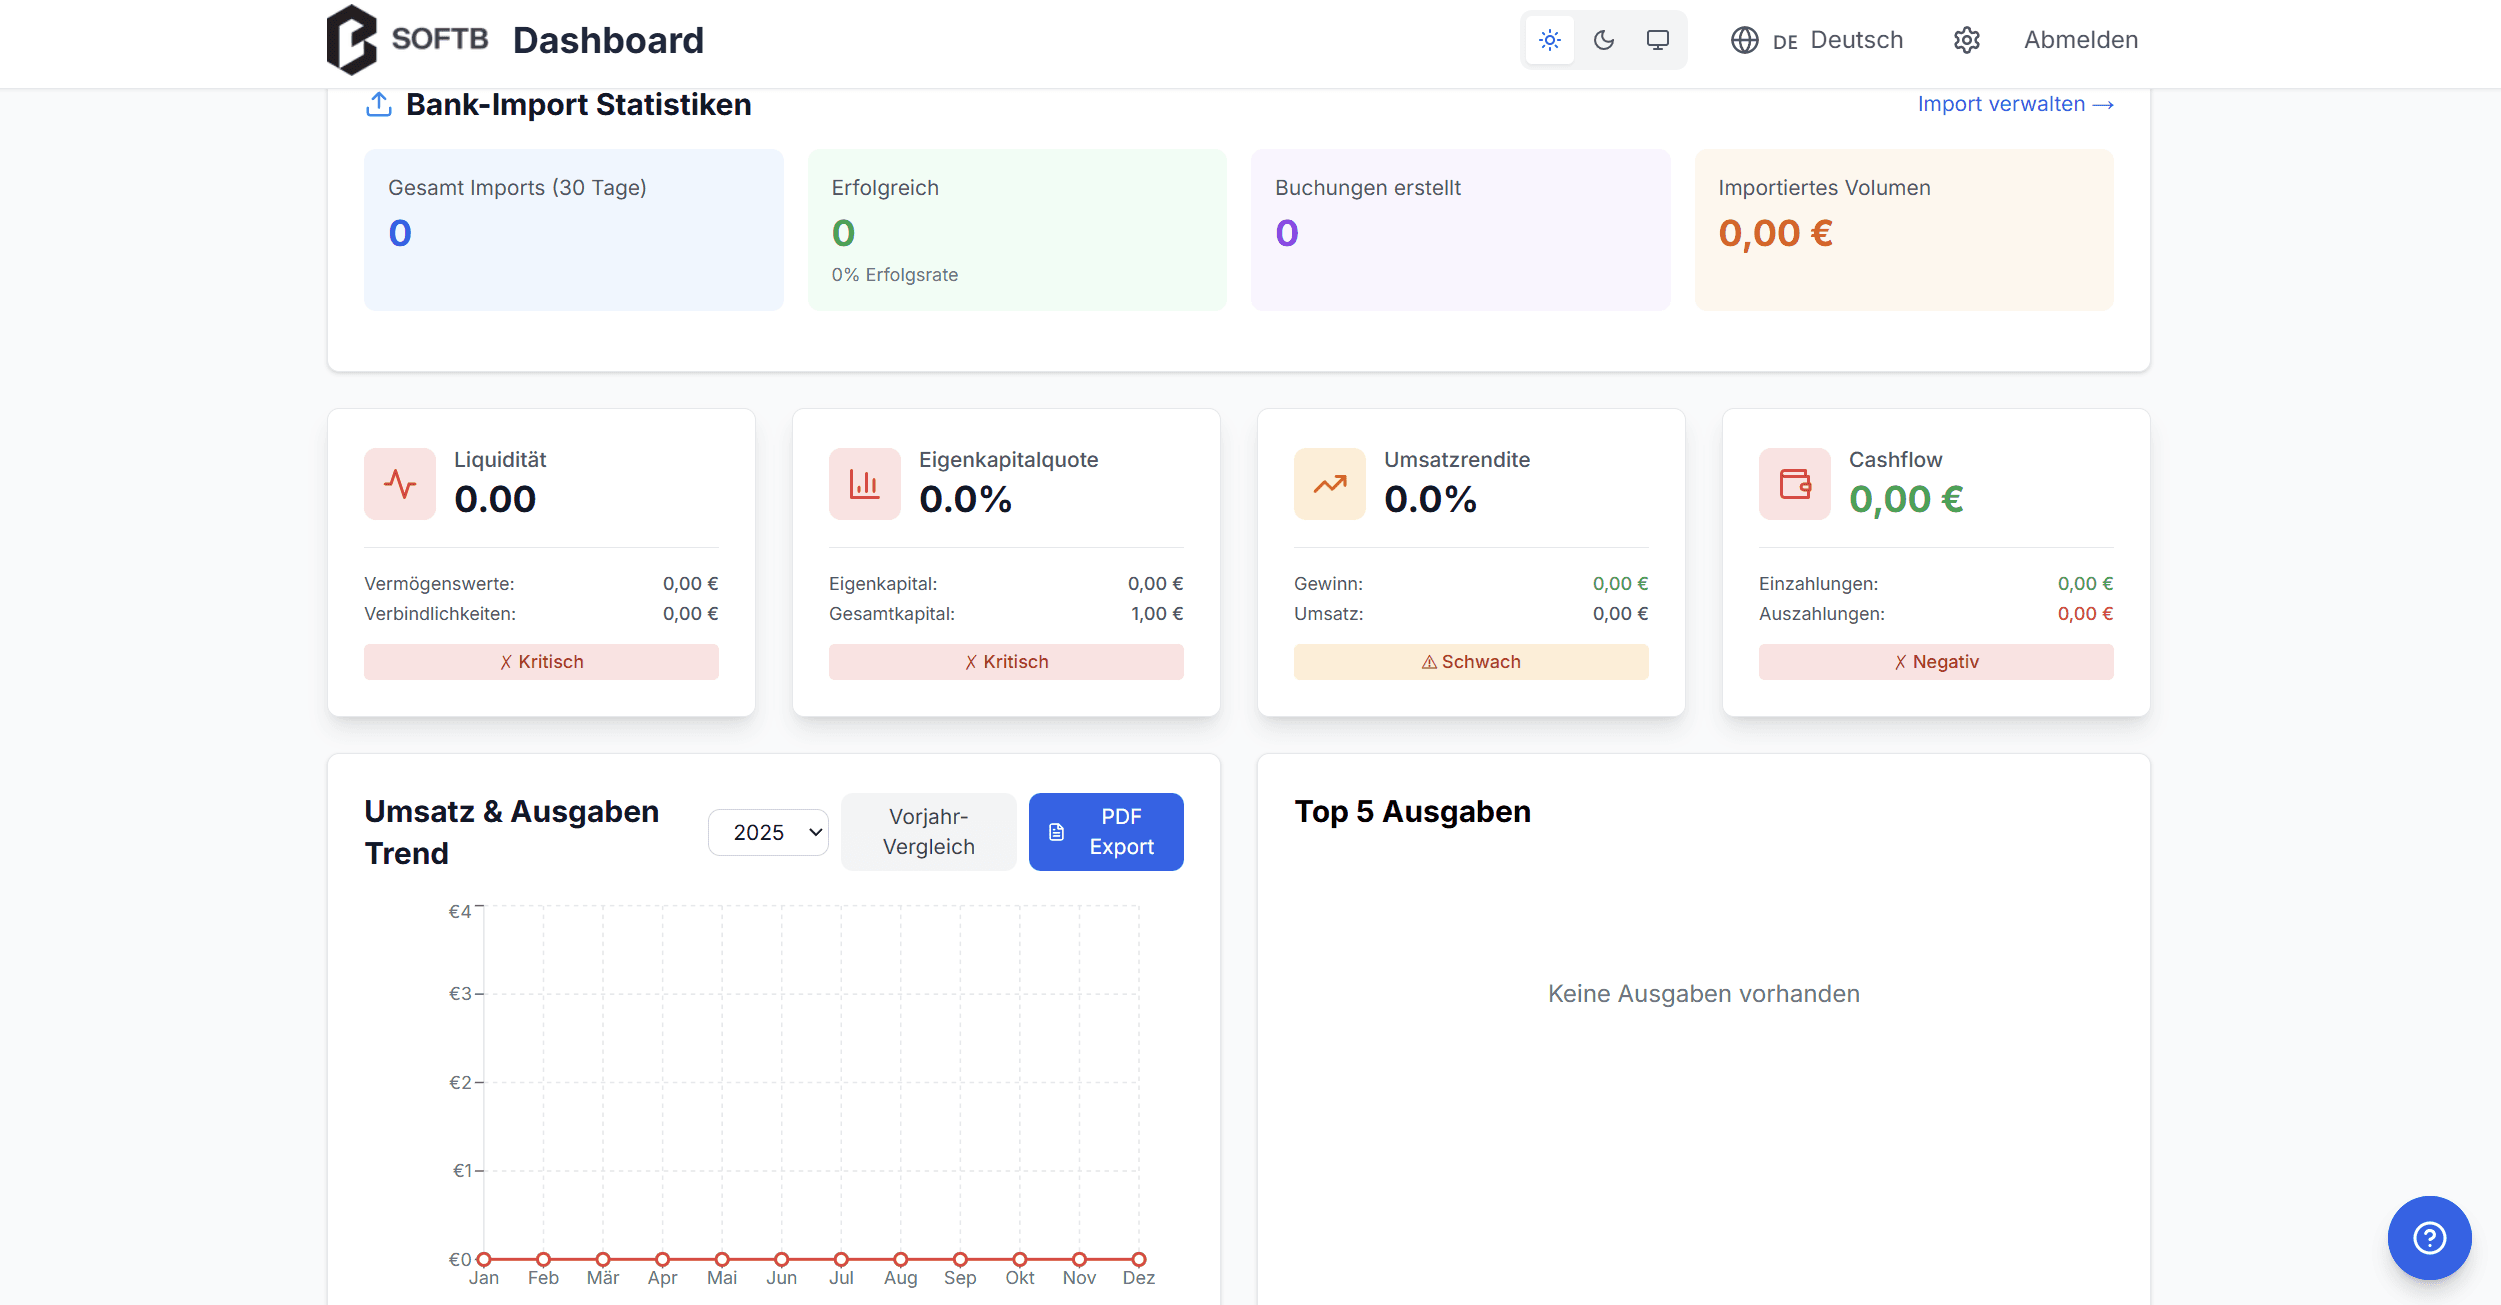The height and width of the screenshot is (1305, 2501).
Task: Open the 2025 year dropdown
Action: [768, 832]
